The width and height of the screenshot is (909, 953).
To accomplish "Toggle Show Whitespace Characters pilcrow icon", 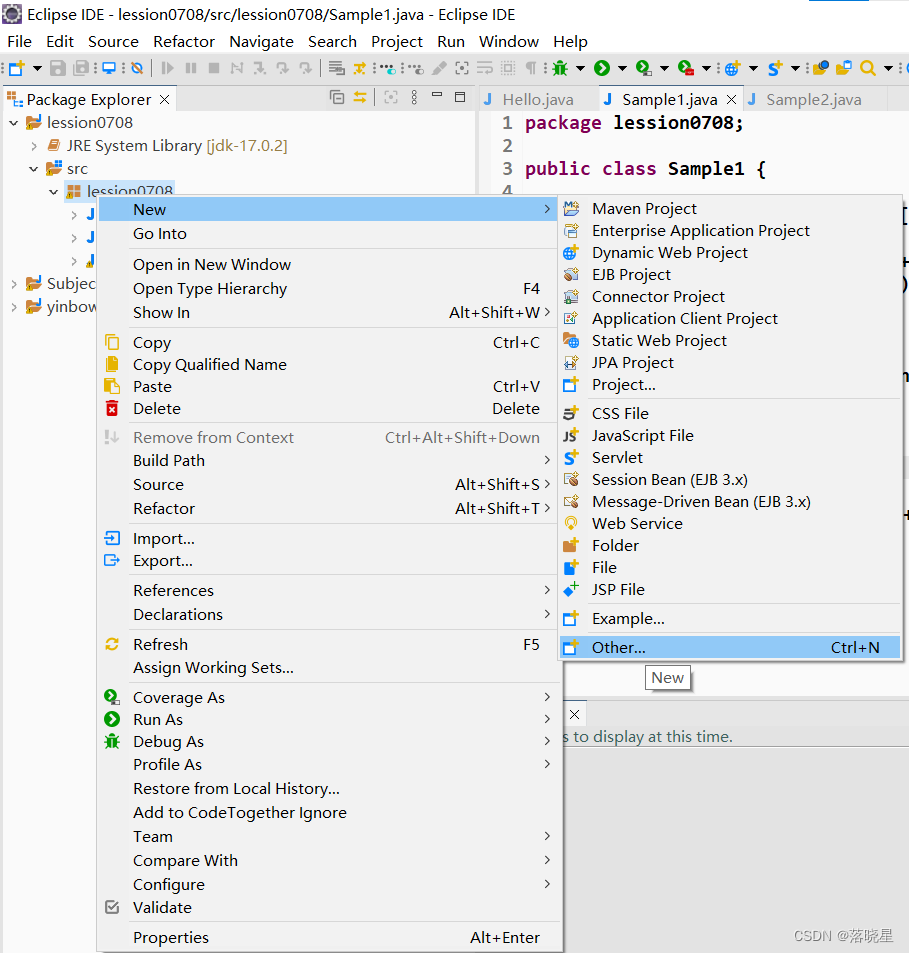I will click(531, 68).
